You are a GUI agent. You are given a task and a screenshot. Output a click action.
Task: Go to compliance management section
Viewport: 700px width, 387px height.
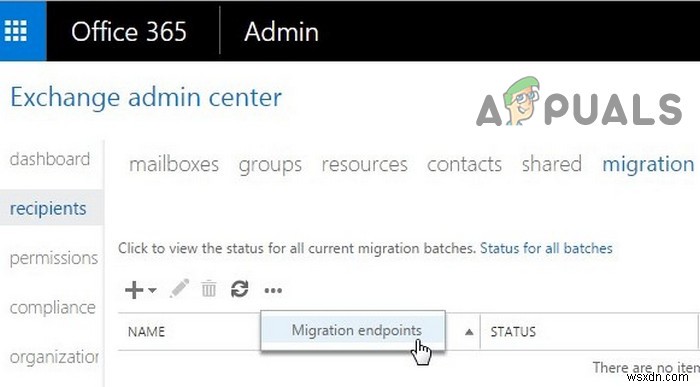(53, 307)
